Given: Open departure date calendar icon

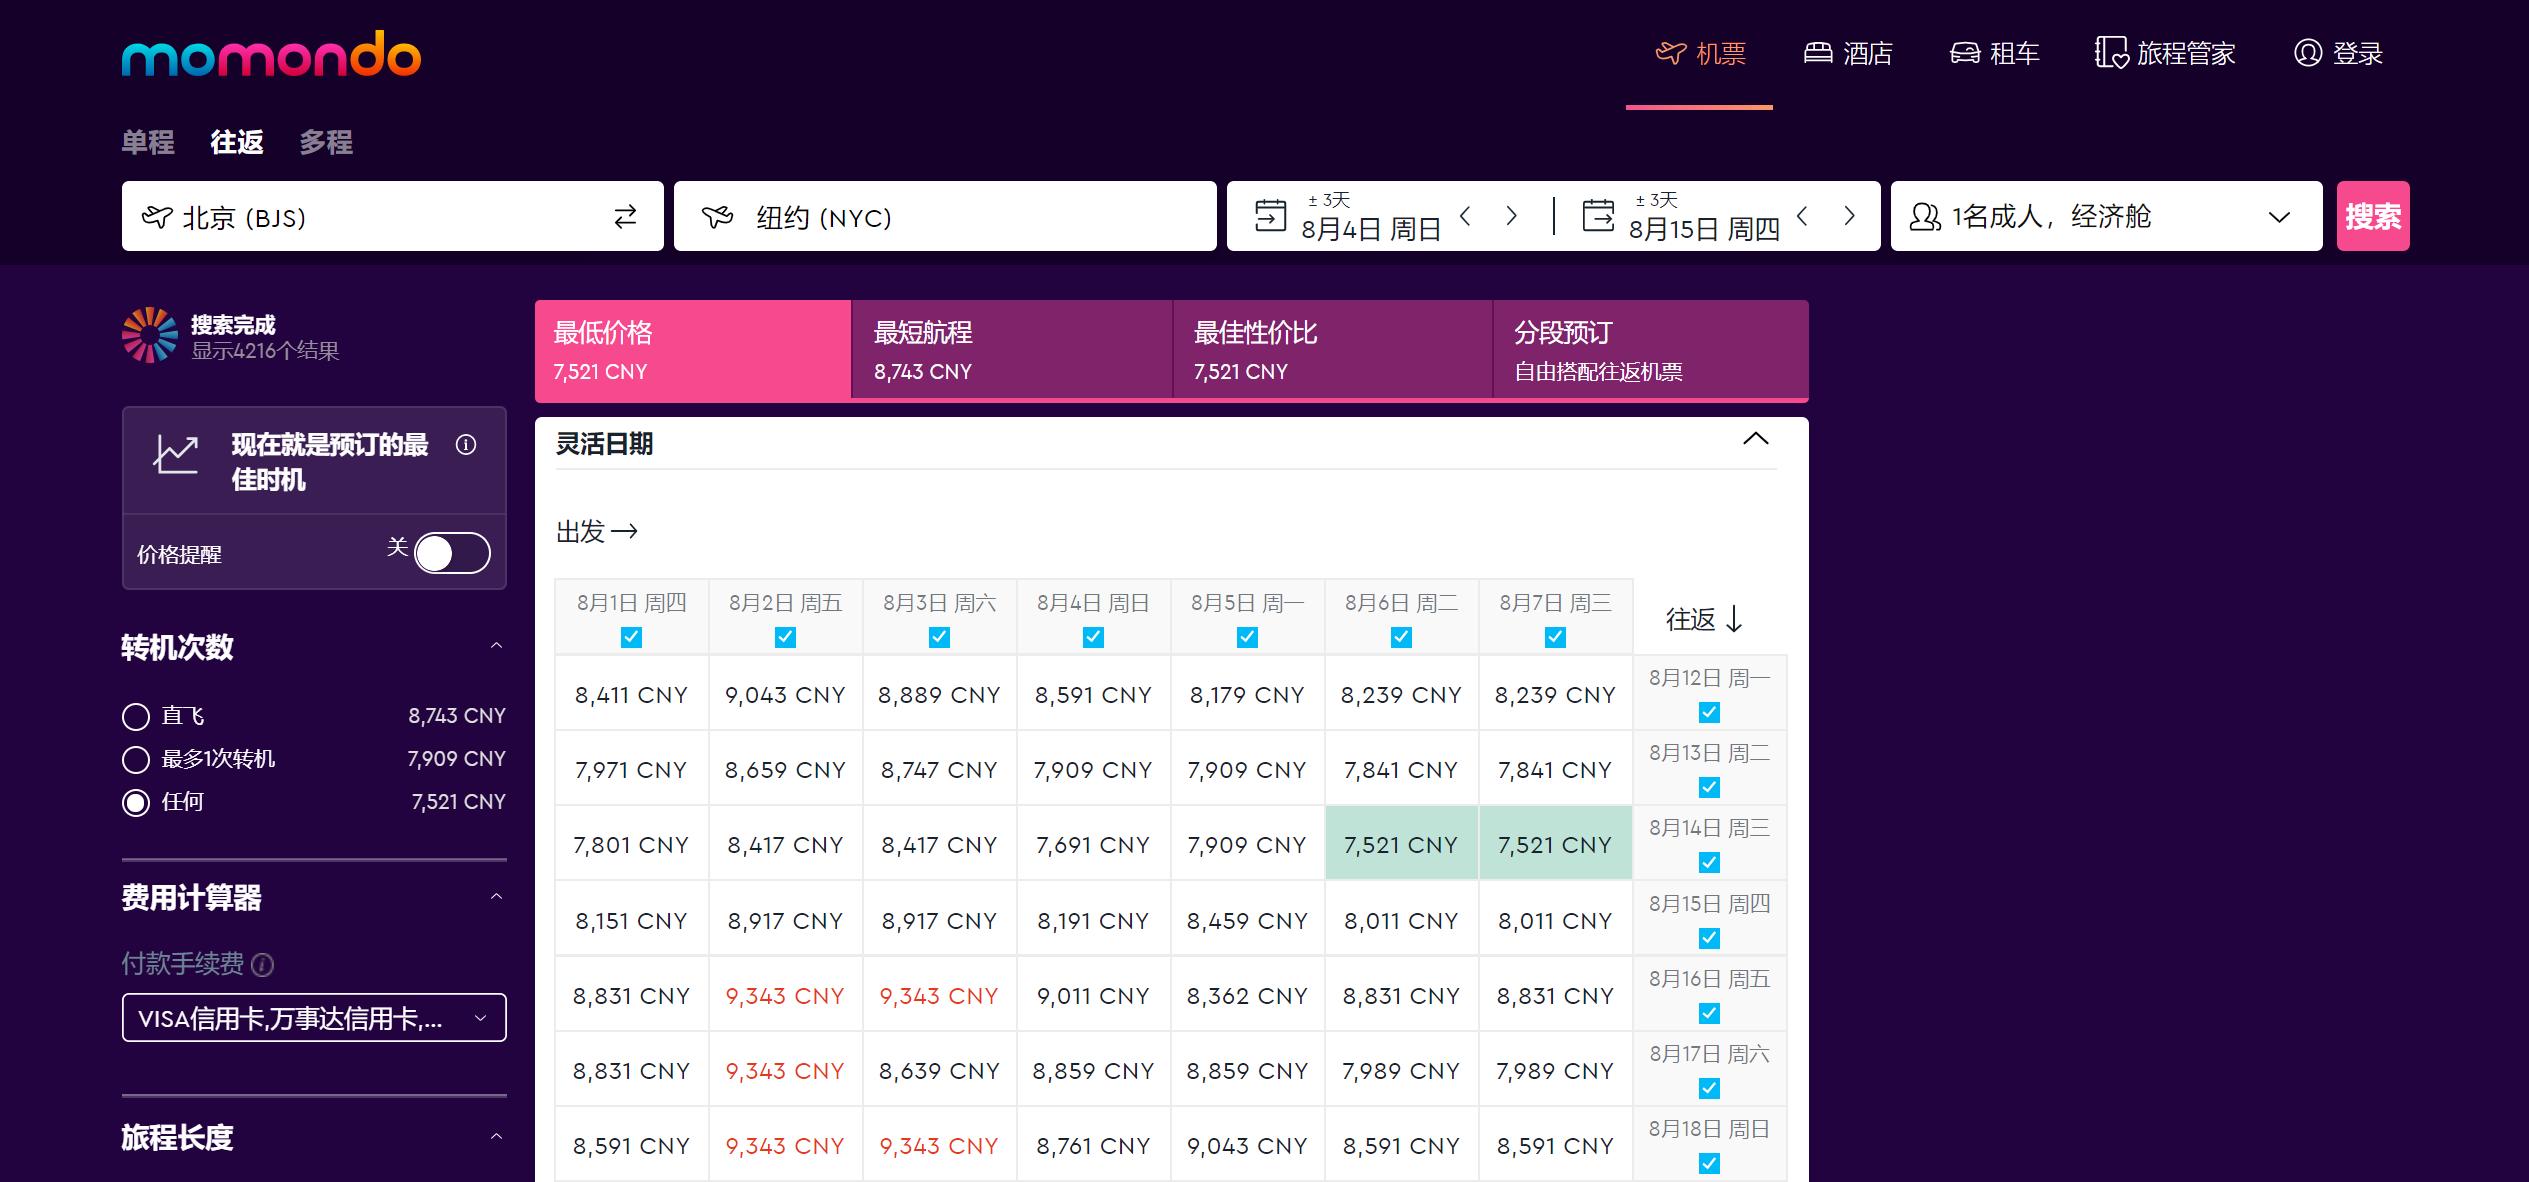Looking at the screenshot, I should (x=1270, y=216).
